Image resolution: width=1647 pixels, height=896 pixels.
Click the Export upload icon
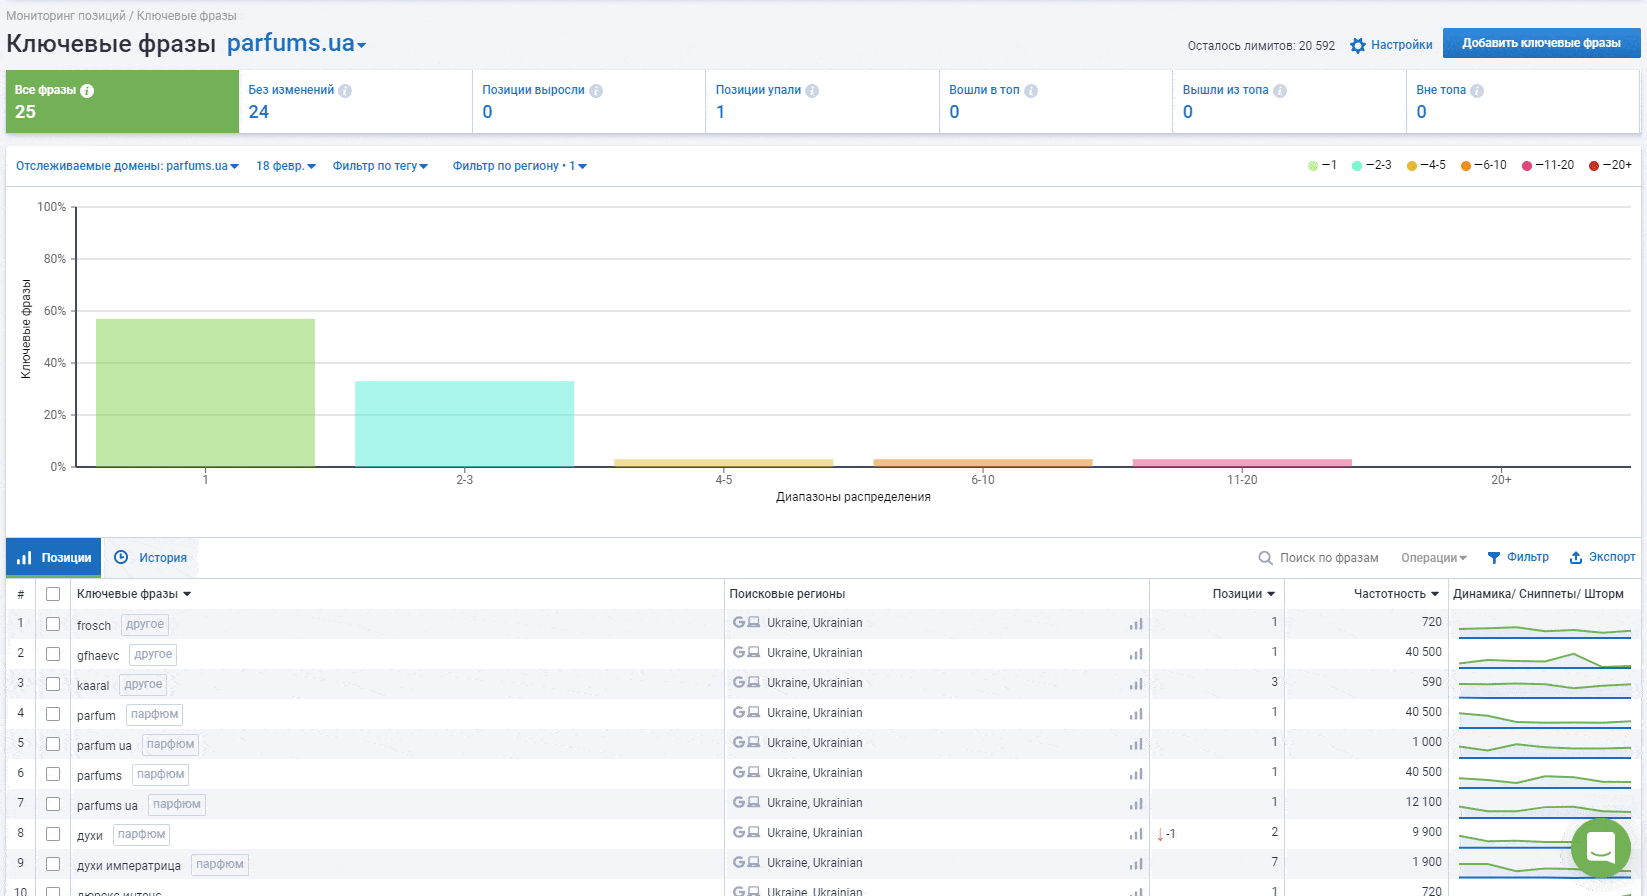1576,558
